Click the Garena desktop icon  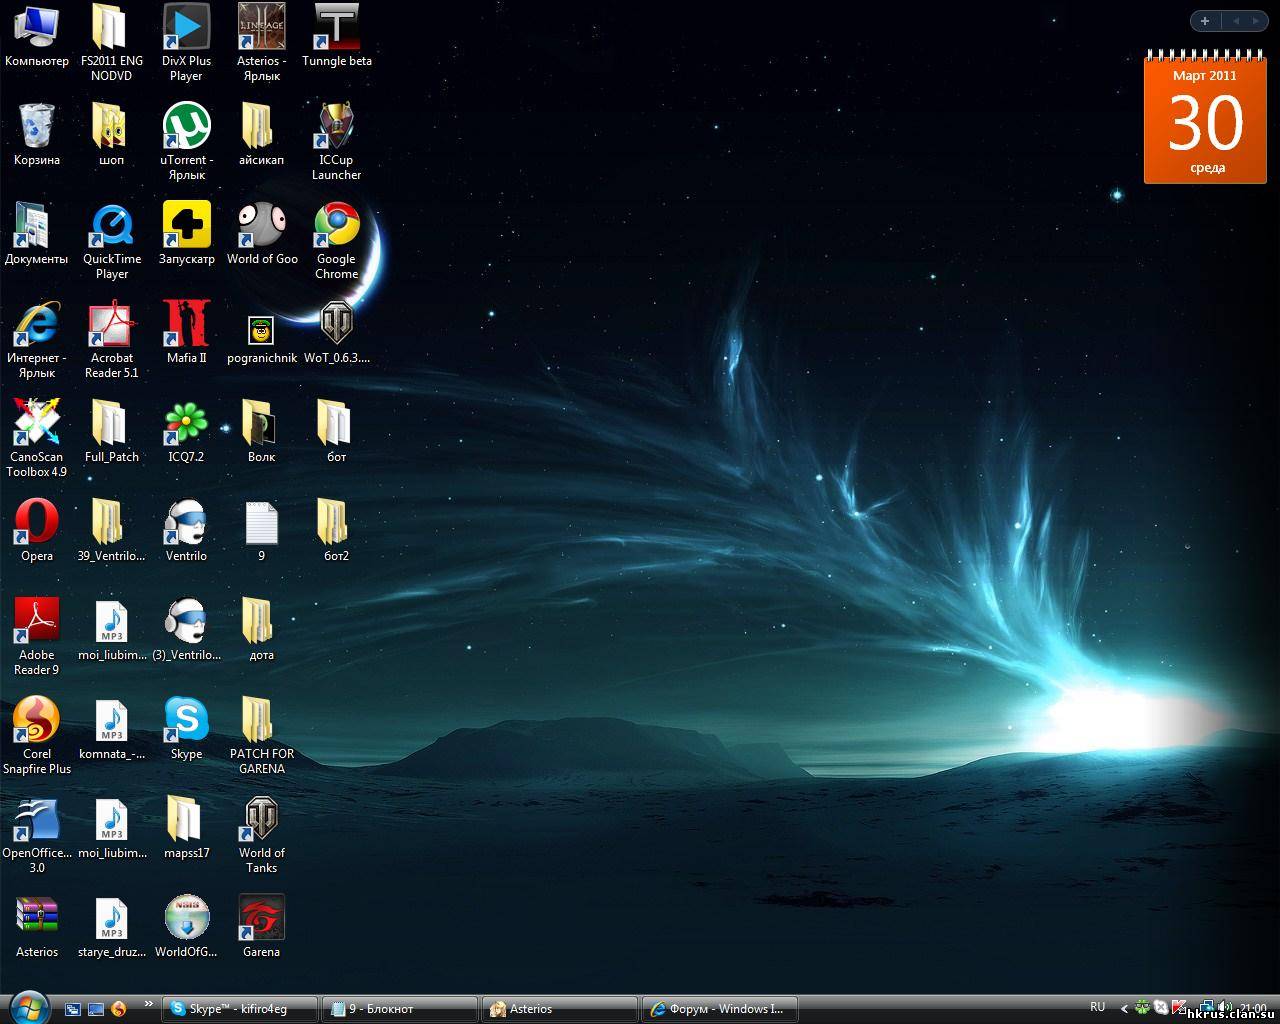tap(262, 919)
